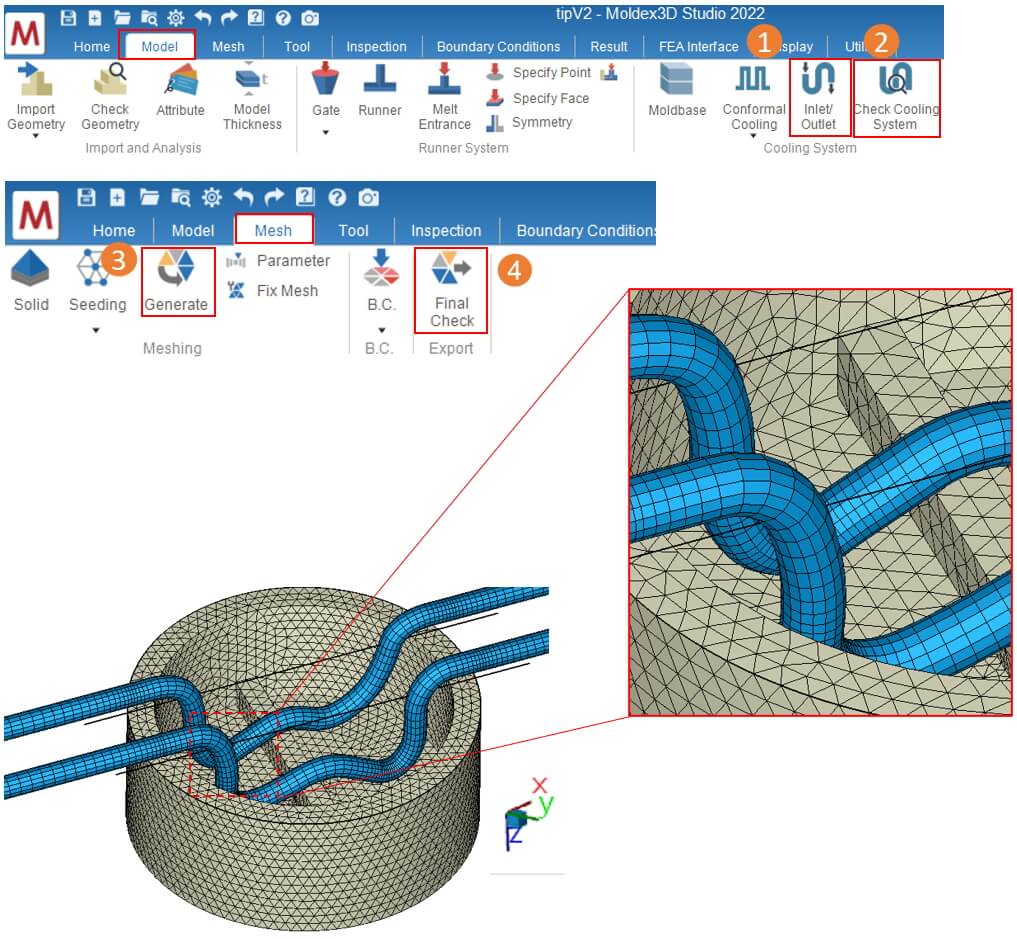
Task: Open settings gear in the tipV2 title bar
Action: pos(176,18)
